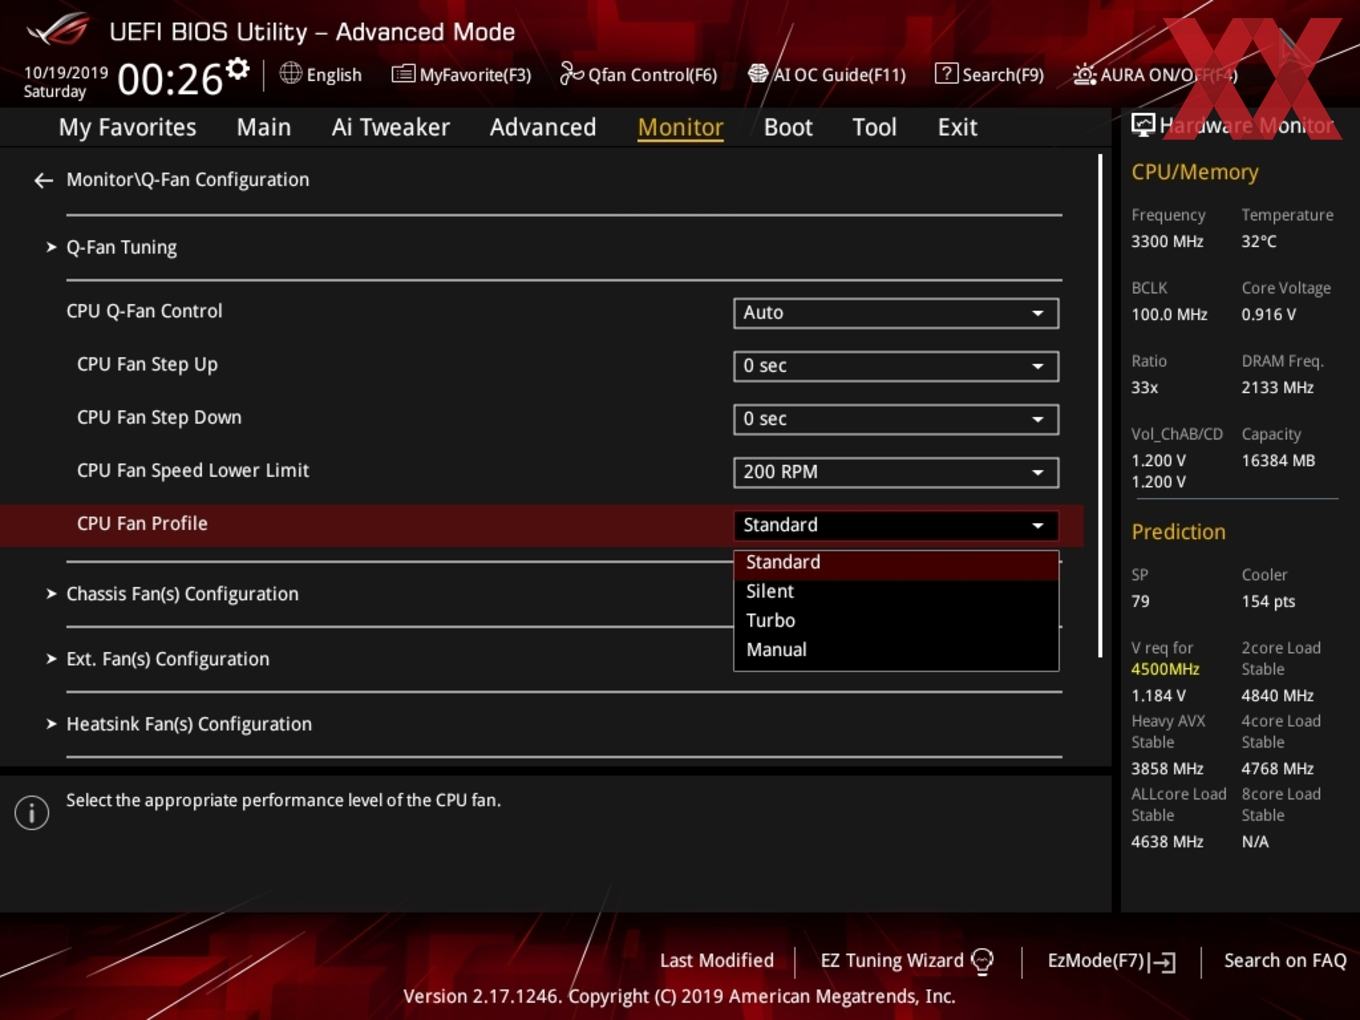The width and height of the screenshot is (1360, 1020).
Task: Click the 0.916 V core voltage value
Action: click(1269, 315)
